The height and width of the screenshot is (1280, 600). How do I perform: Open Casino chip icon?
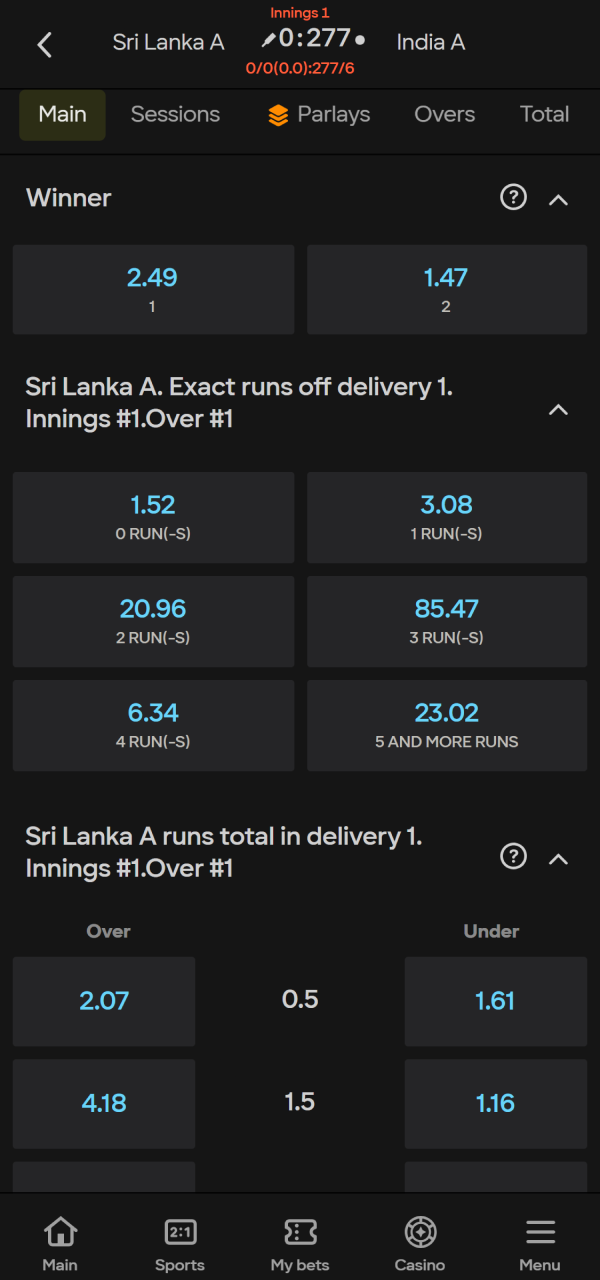pyautogui.click(x=420, y=1231)
